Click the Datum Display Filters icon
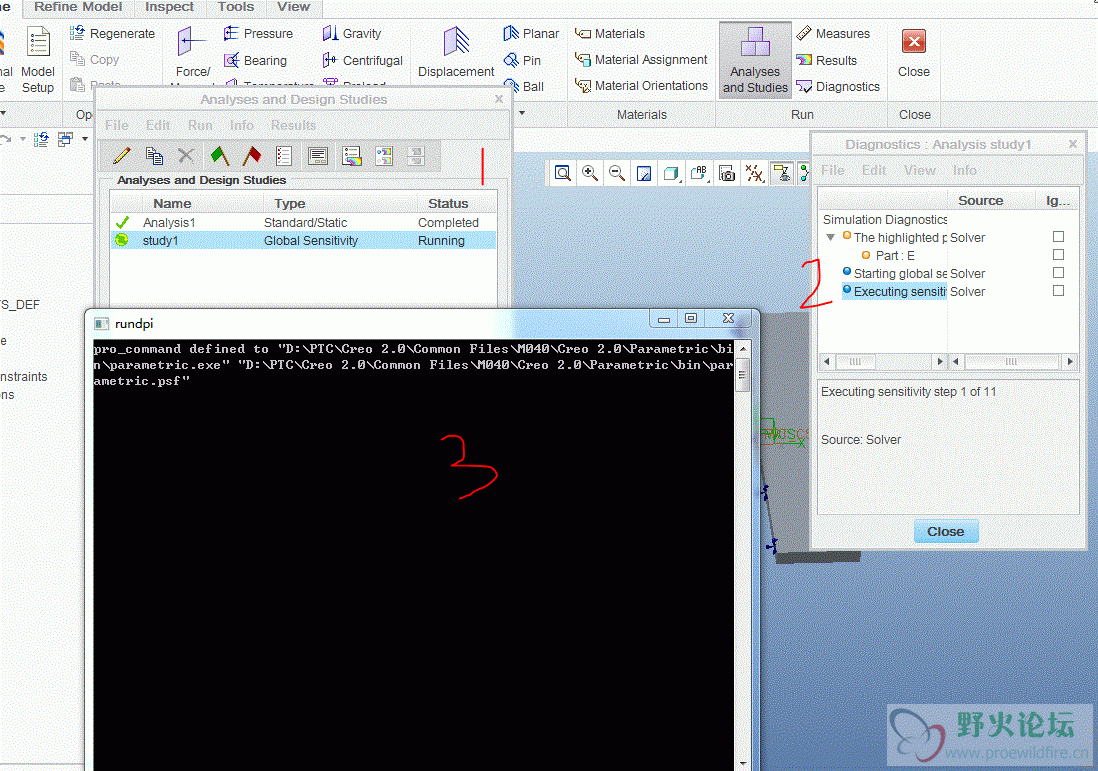Image resolution: width=1098 pixels, height=771 pixels. (x=754, y=173)
